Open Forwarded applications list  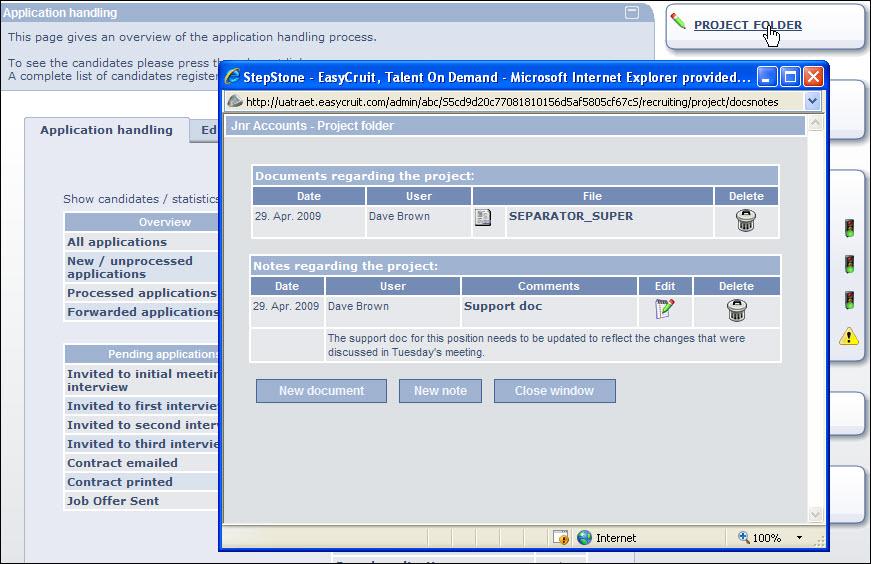click(143, 312)
